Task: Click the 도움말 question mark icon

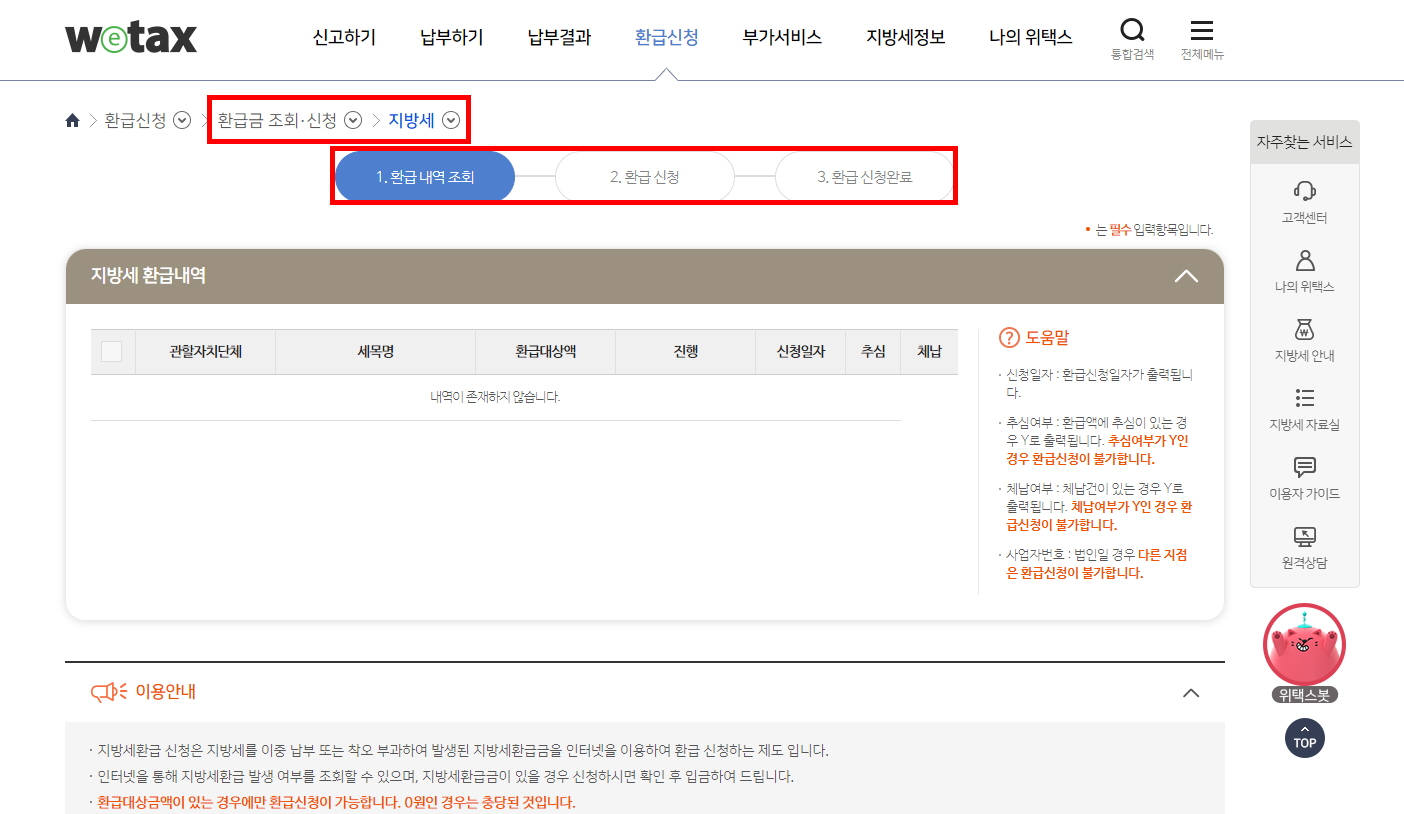Action: tap(1009, 338)
